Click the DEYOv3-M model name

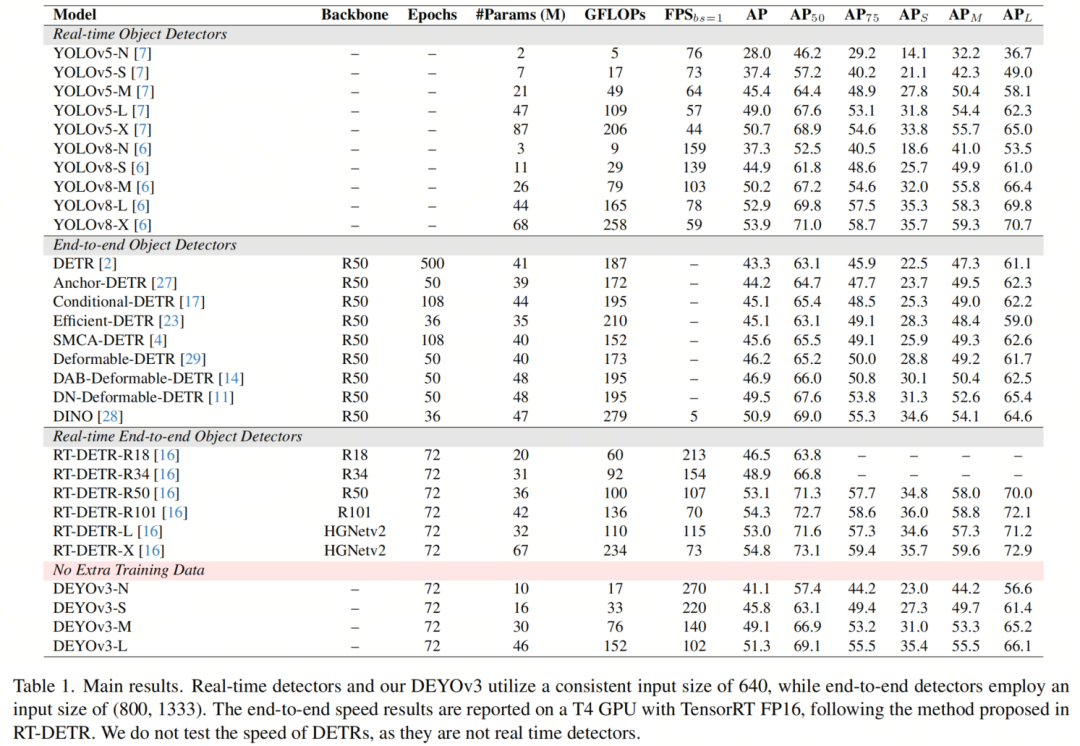92,628
